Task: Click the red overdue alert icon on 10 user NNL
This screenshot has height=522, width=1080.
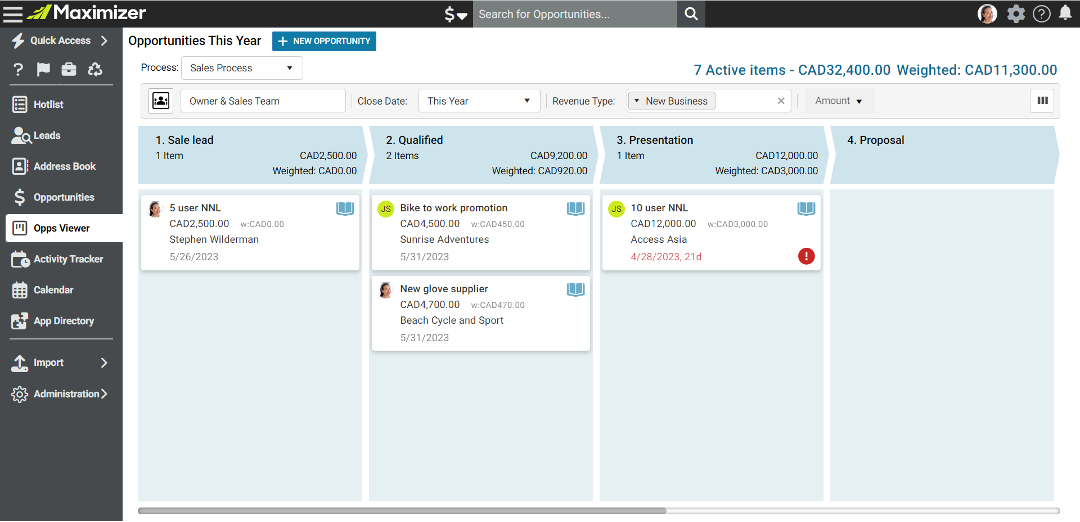Action: [807, 256]
